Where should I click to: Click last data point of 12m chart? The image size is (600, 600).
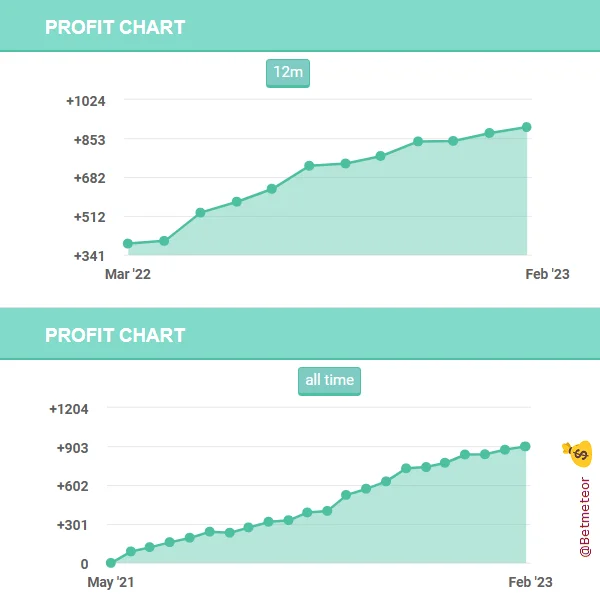526,127
